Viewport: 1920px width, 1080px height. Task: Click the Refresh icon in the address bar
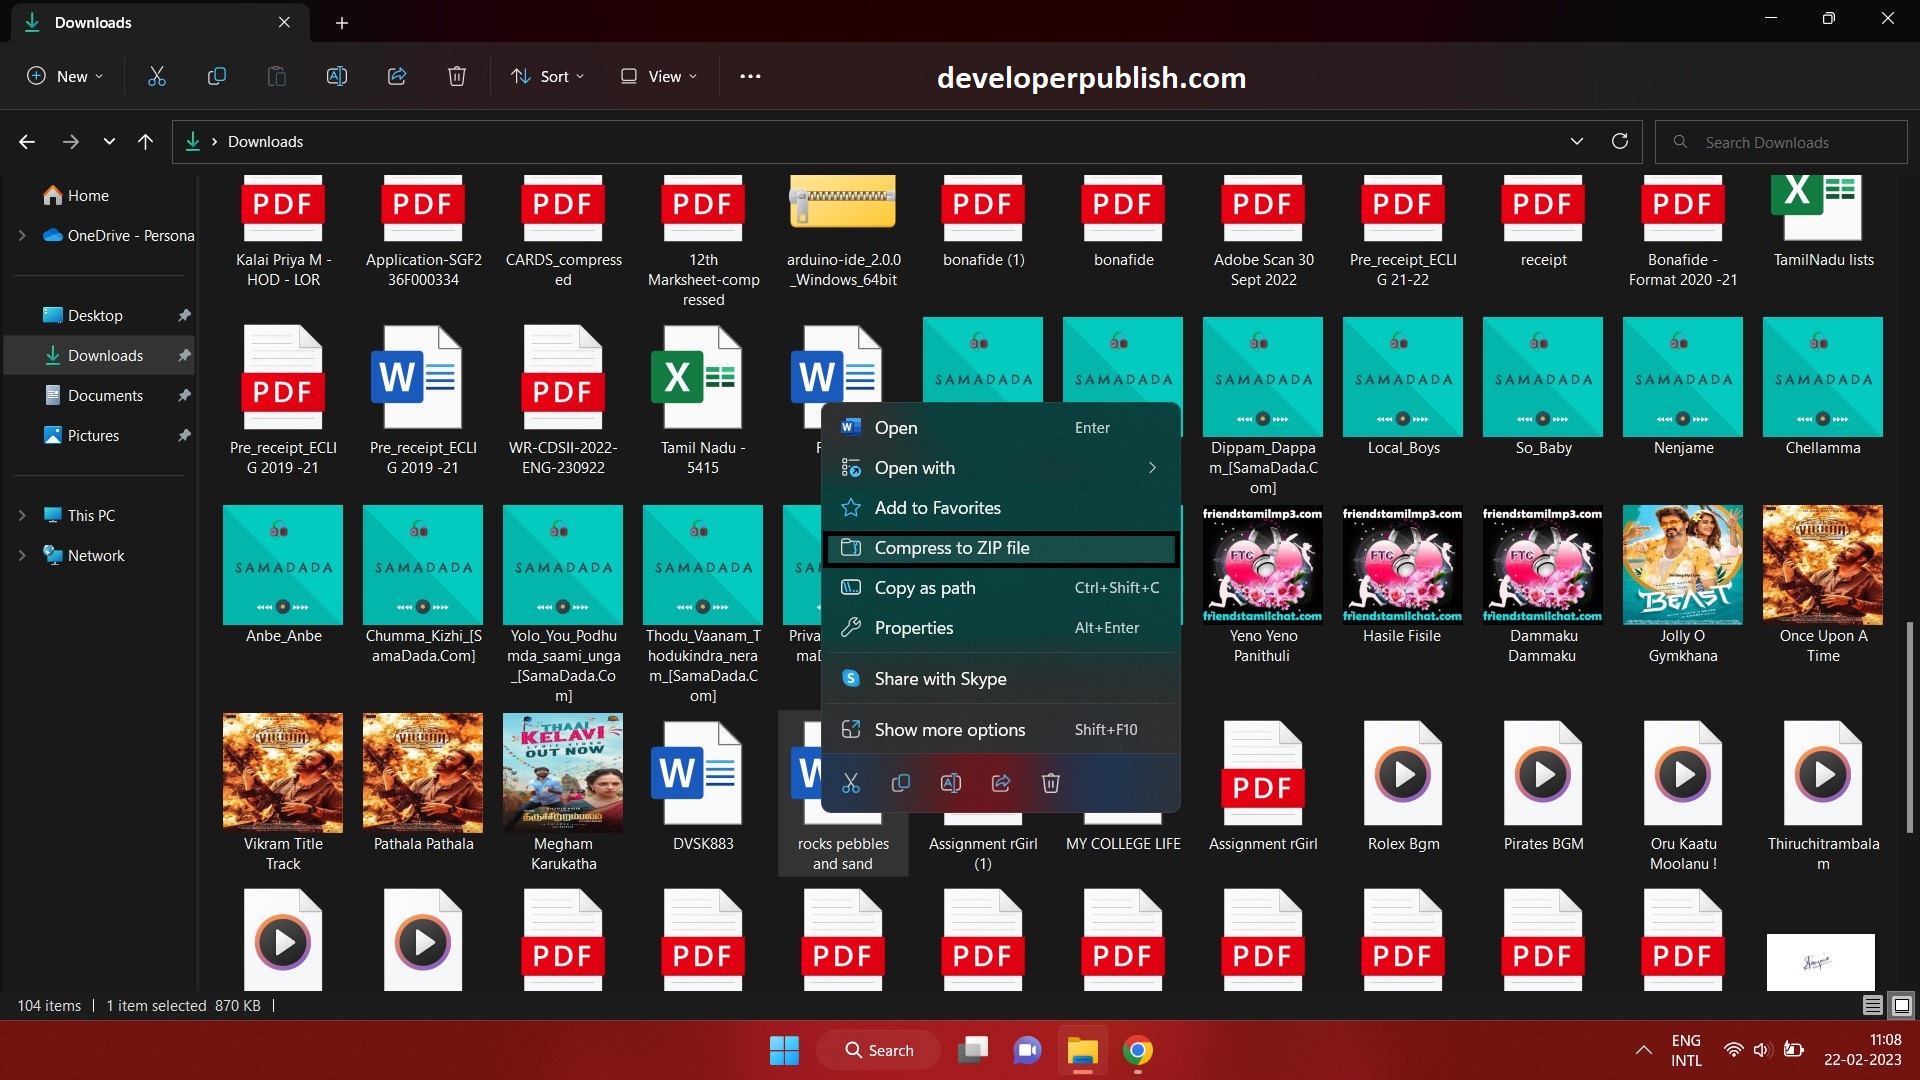[x=1619, y=141]
